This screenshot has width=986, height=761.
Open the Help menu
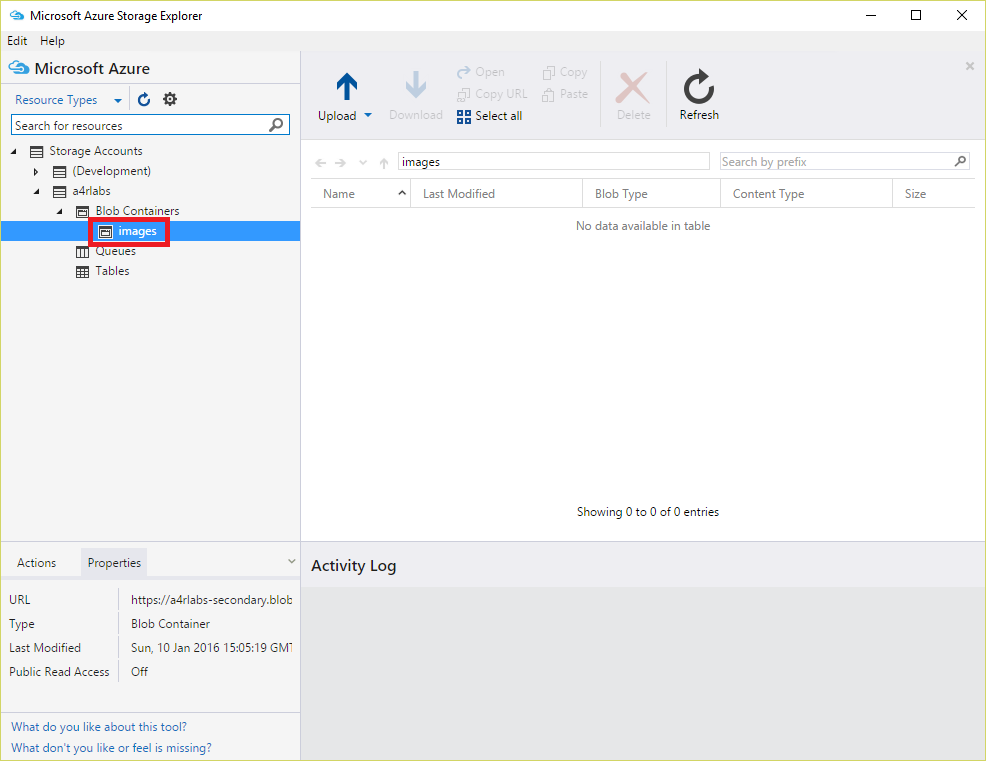click(x=52, y=41)
